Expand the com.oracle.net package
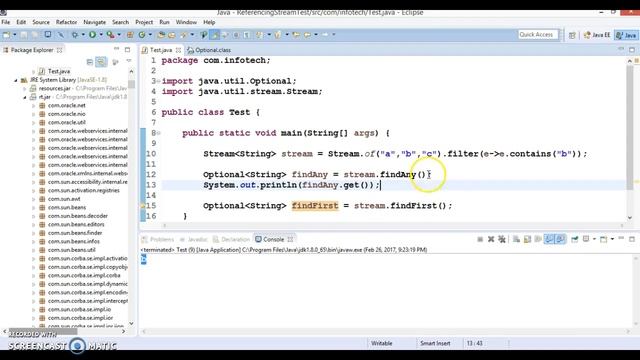Image resolution: width=640 pixels, height=360 pixels. pyautogui.click(x=34, y=106)
